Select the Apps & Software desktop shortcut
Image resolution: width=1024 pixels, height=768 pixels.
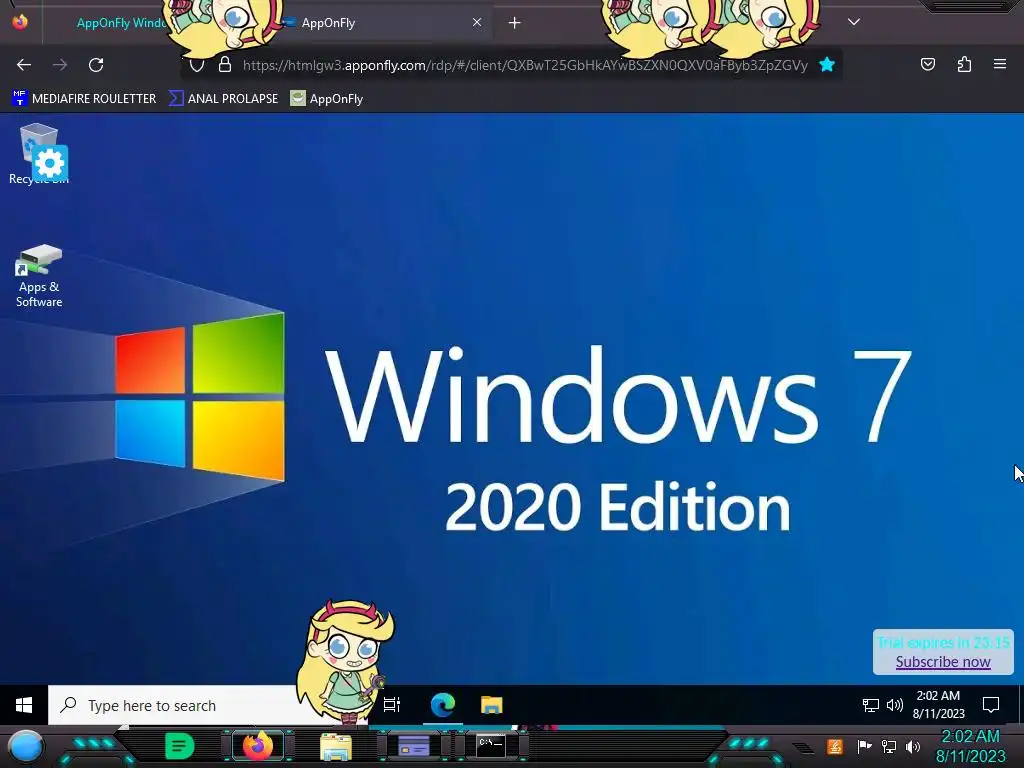pyautogui.click(x=39, y=276)
